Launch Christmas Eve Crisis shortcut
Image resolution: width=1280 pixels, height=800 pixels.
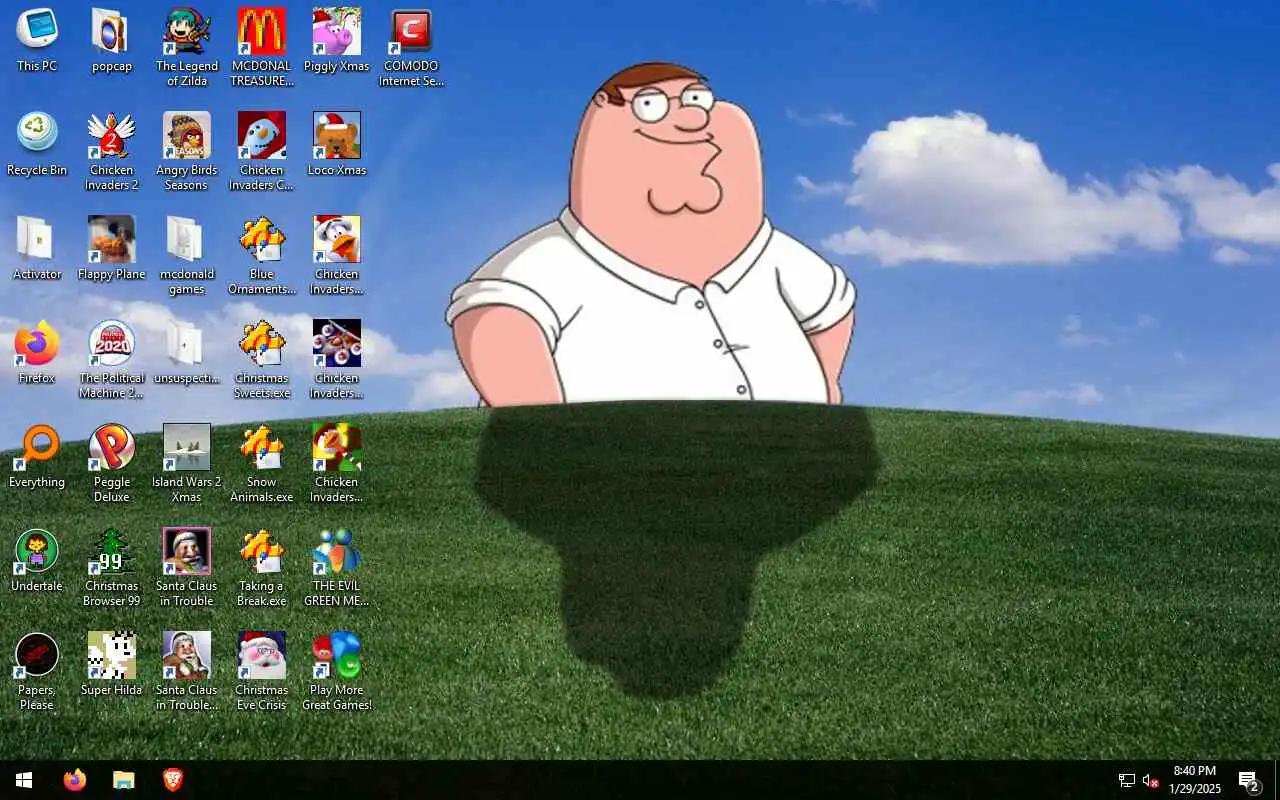tap(262, 671)
